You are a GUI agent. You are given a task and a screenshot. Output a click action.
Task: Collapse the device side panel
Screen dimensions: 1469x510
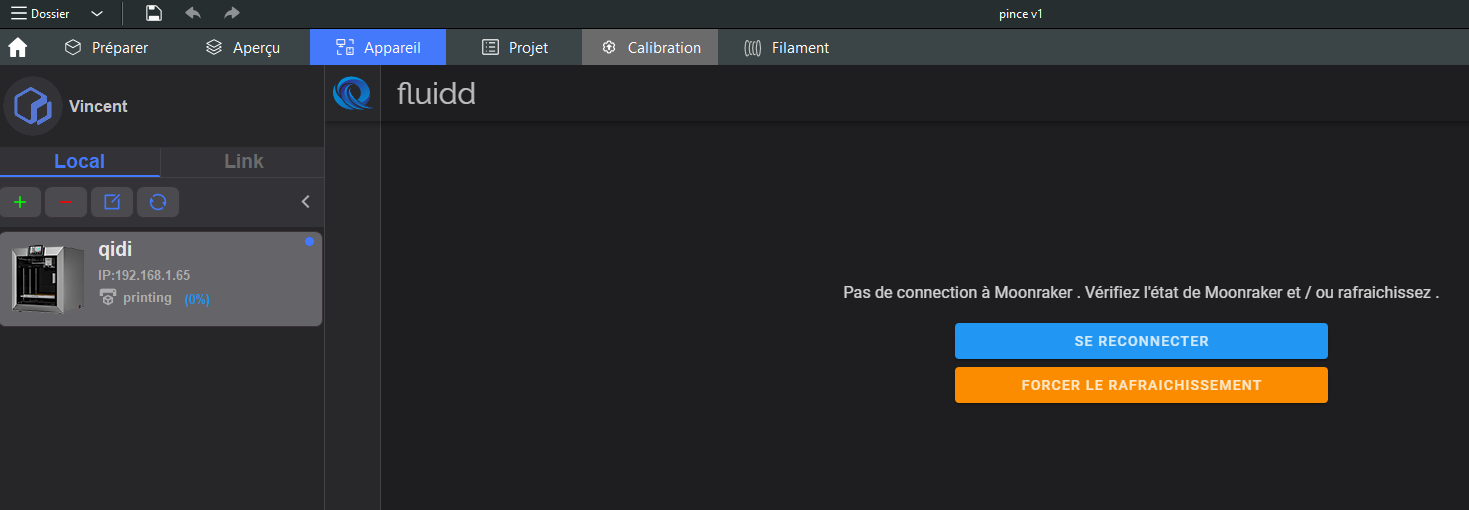pos(306,202)
